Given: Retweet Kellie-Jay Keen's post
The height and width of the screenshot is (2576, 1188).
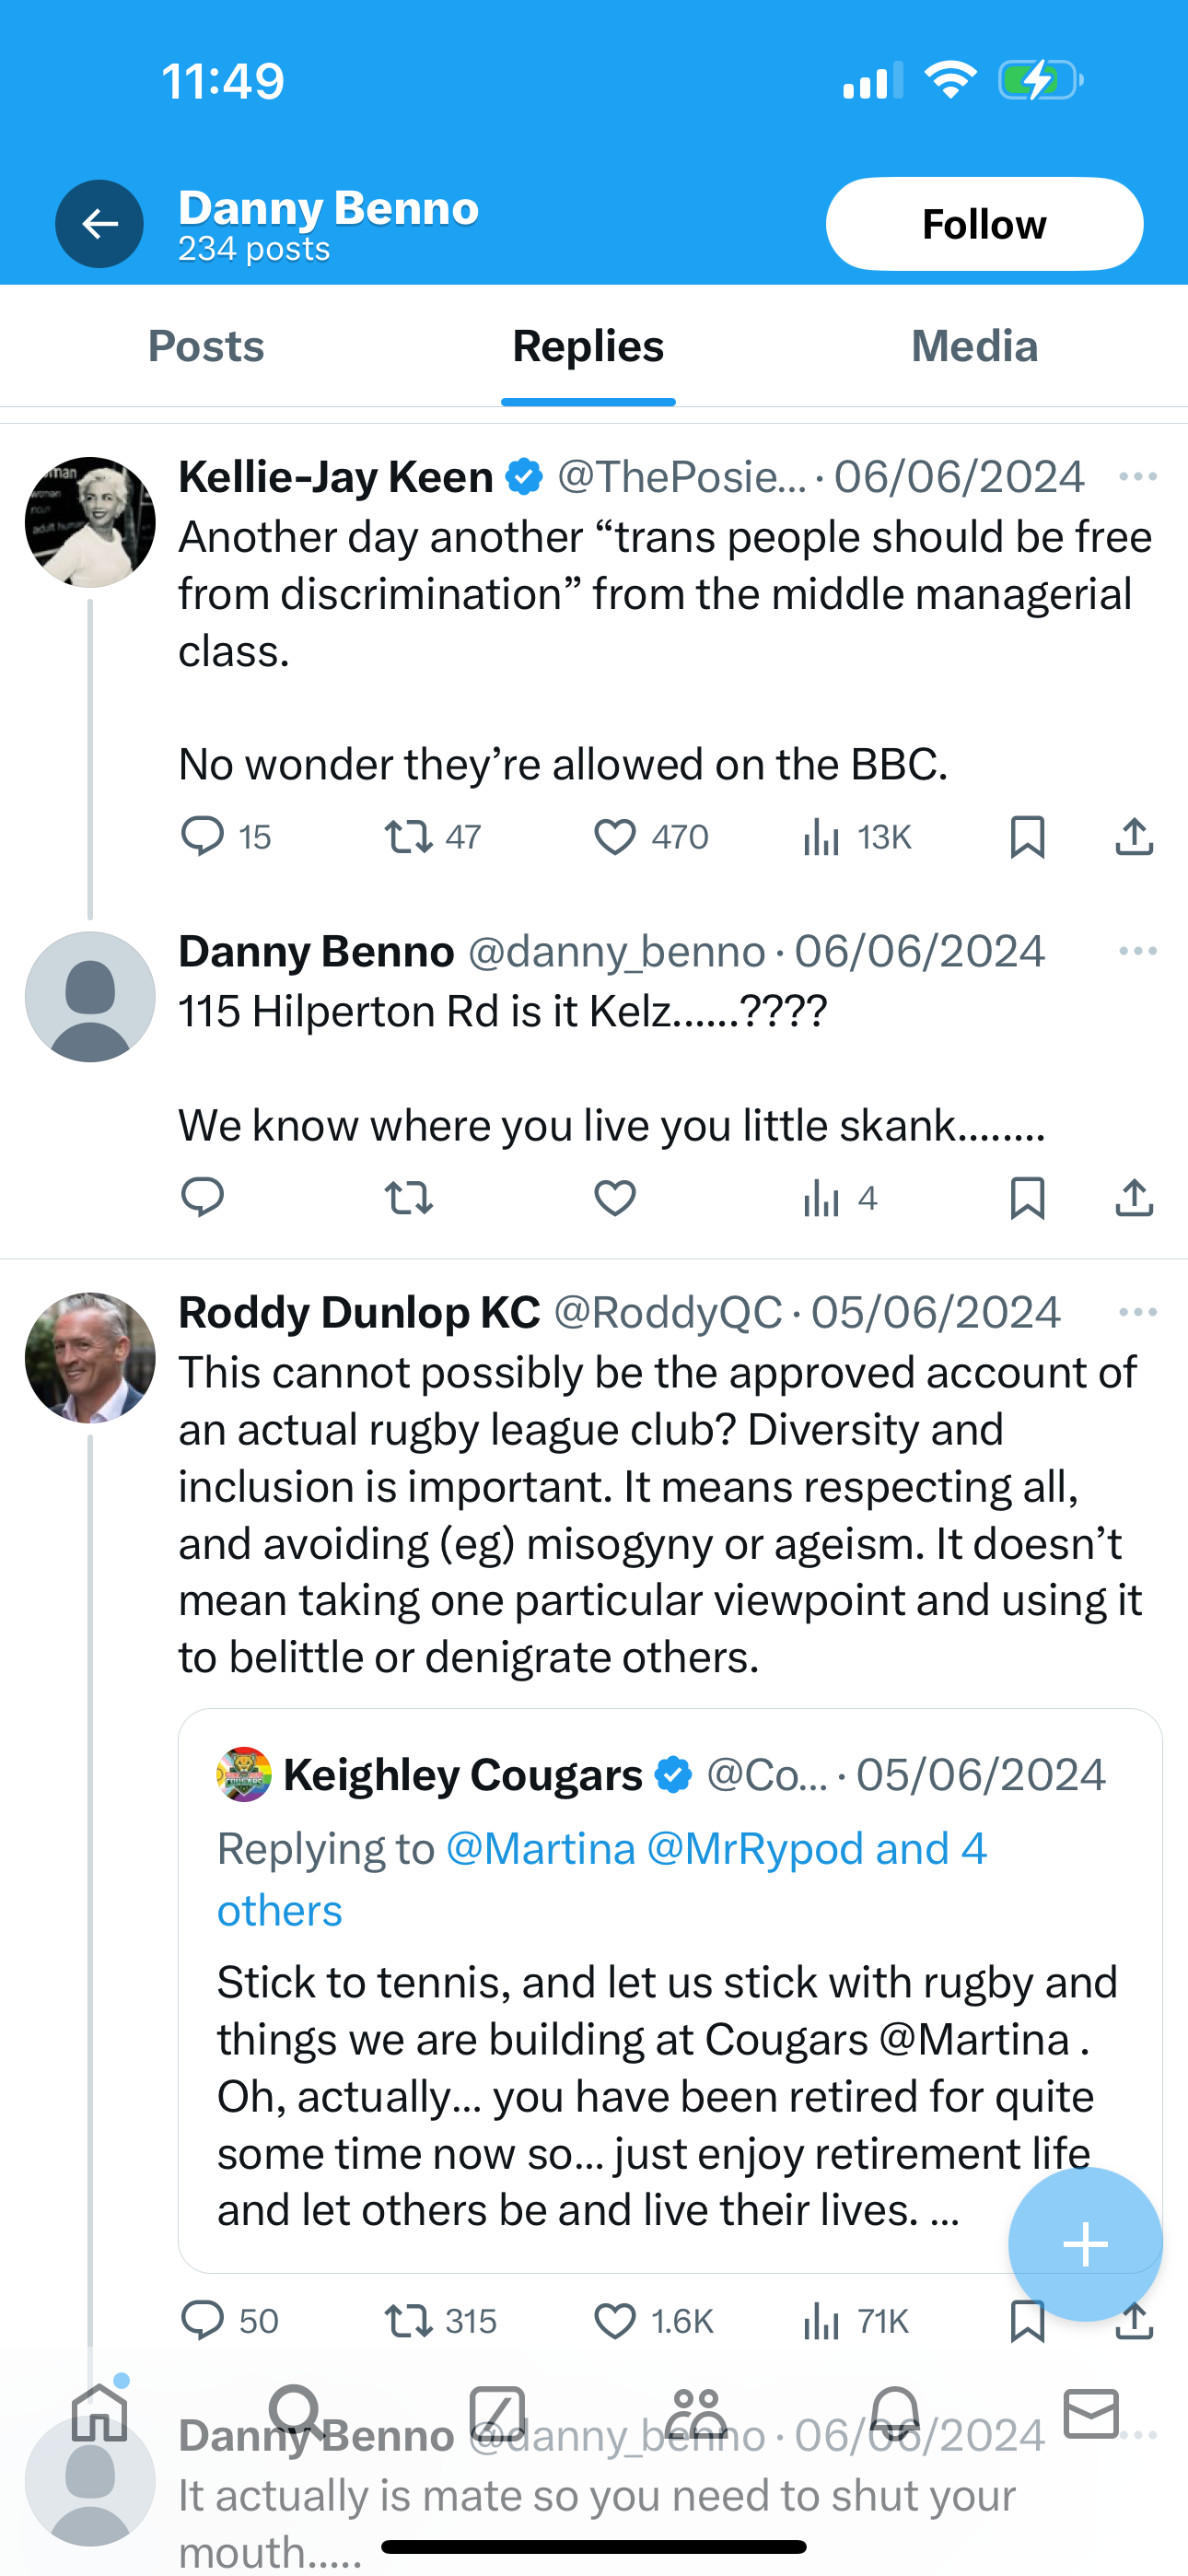Looking at the screenshot, I should click(409, 837).
